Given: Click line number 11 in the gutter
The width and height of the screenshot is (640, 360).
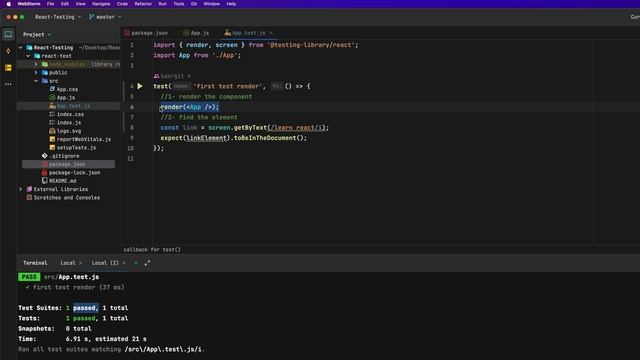Looking at the screenshot, I should pyautogui.click(x=130, y=159).
